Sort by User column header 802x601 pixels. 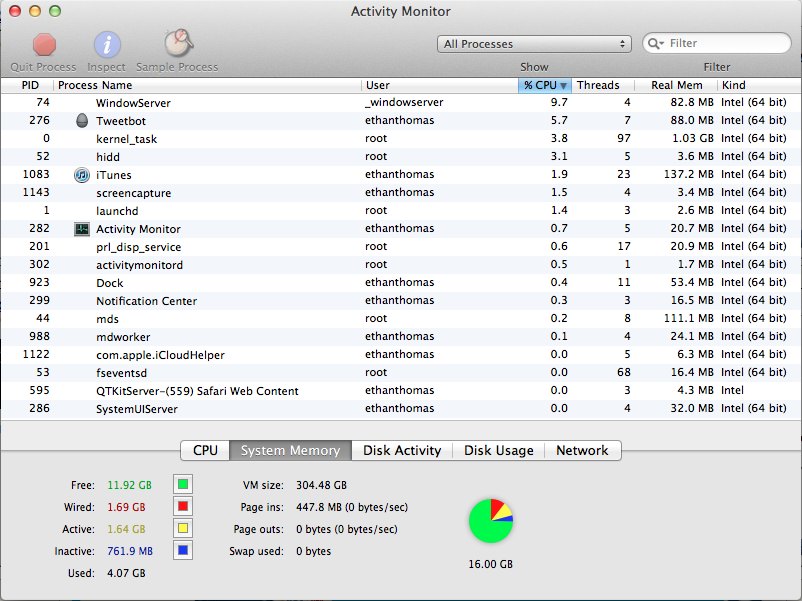pos(439,85)
